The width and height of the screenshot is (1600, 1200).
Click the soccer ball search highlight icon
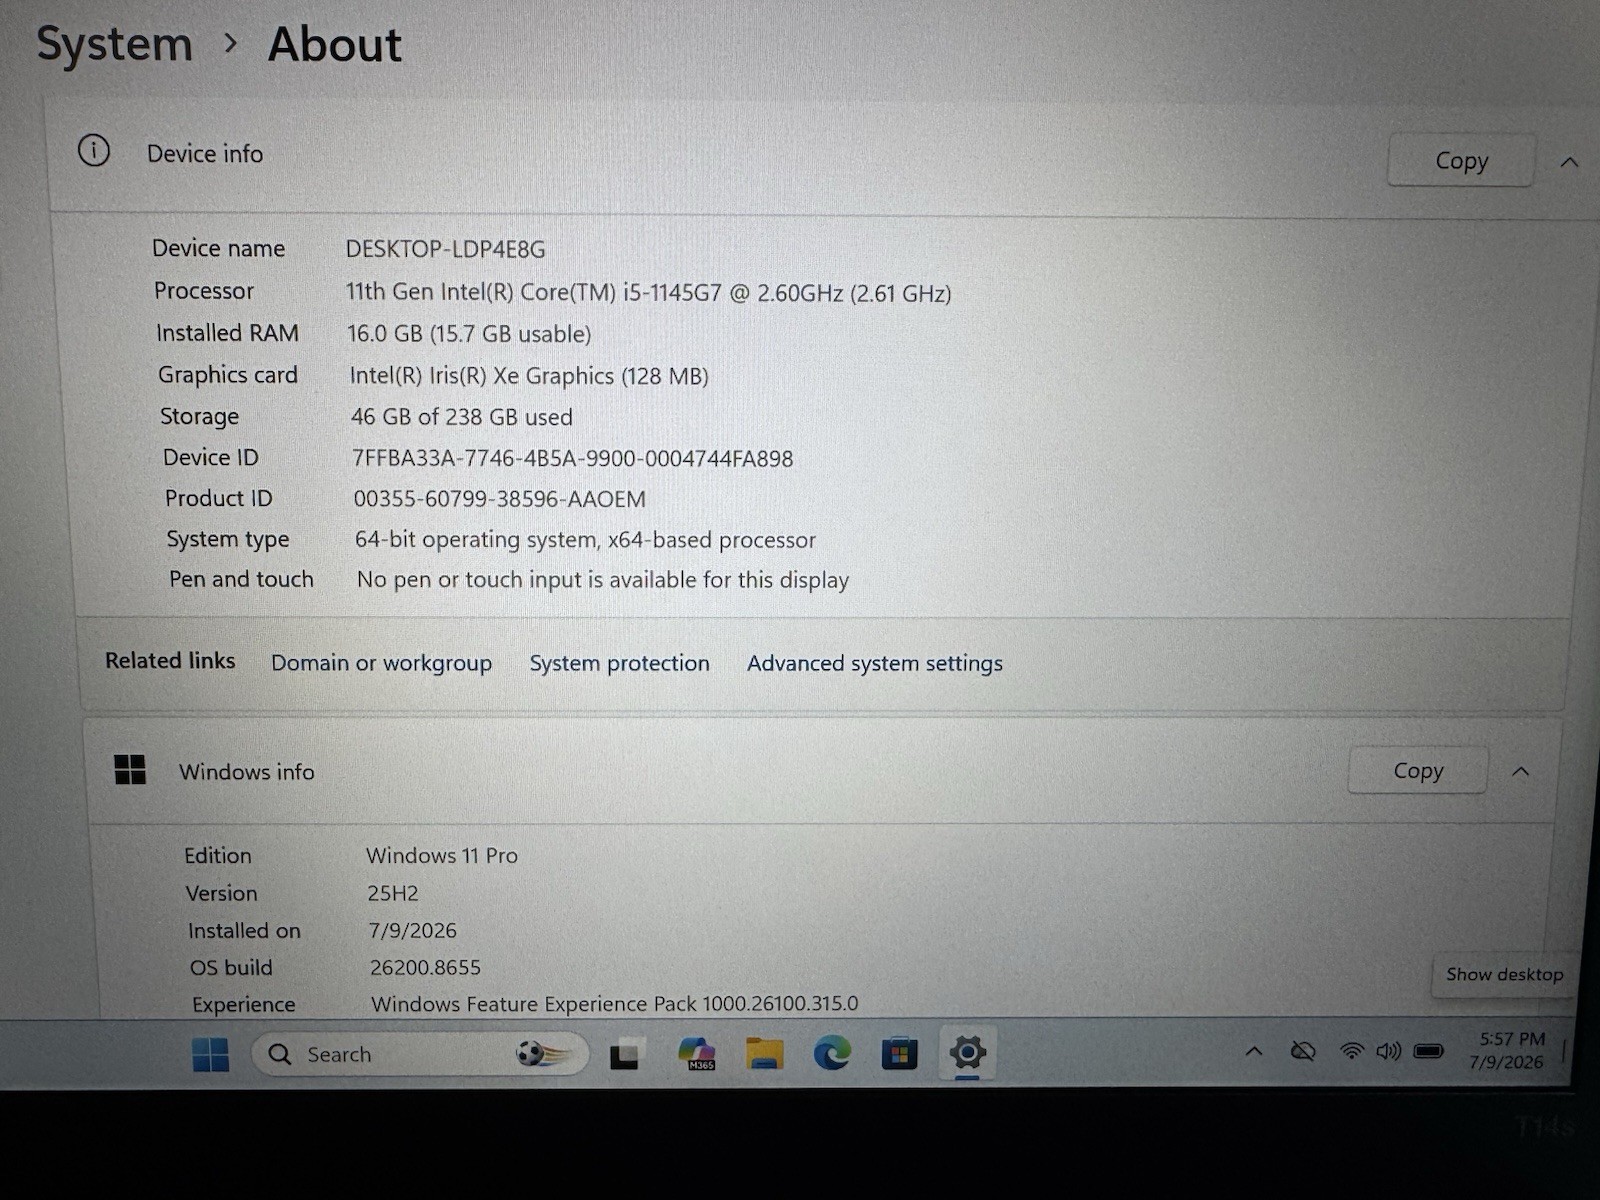(x=543, y=1054)
